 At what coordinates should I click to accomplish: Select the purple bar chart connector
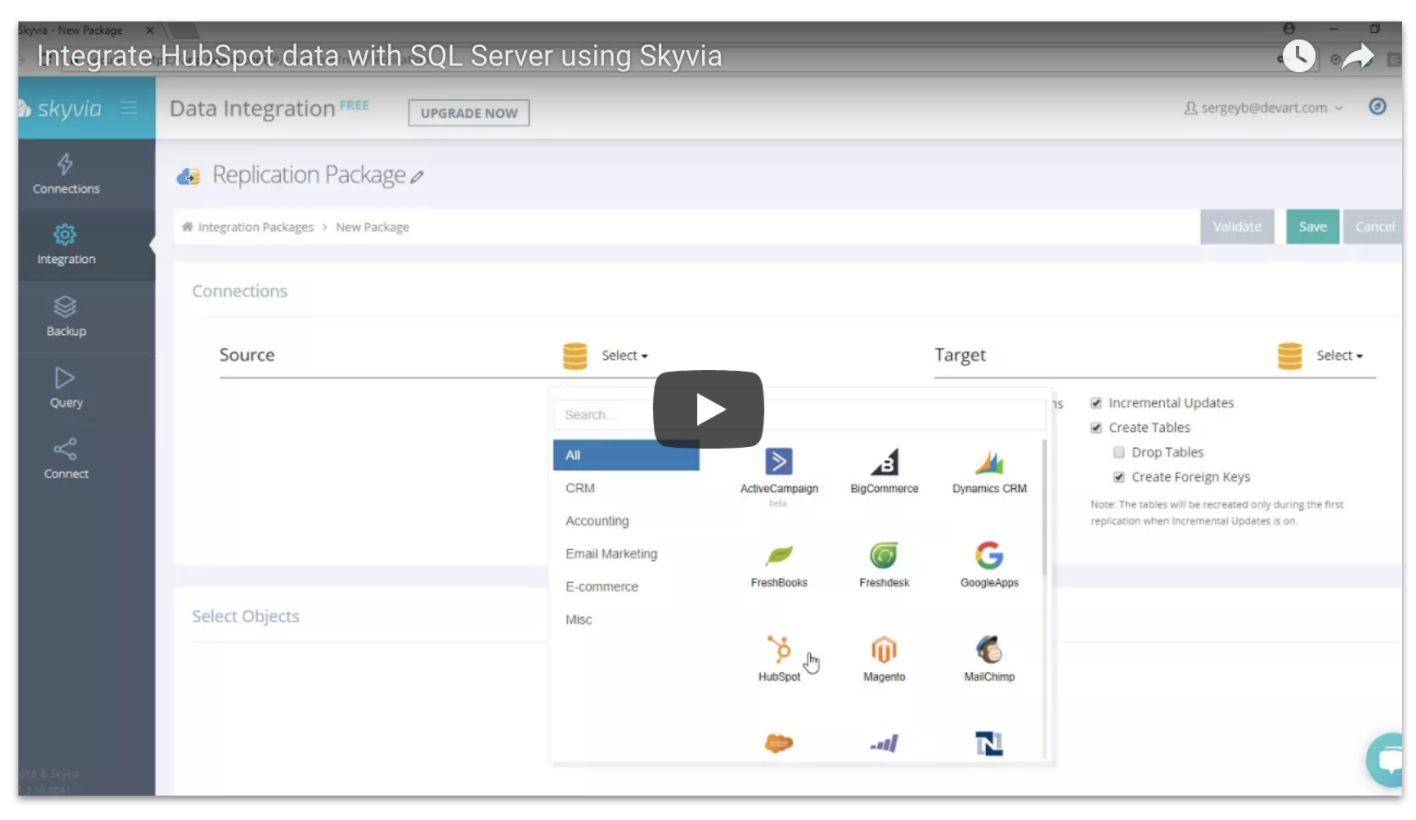click(x=884, y=744)
